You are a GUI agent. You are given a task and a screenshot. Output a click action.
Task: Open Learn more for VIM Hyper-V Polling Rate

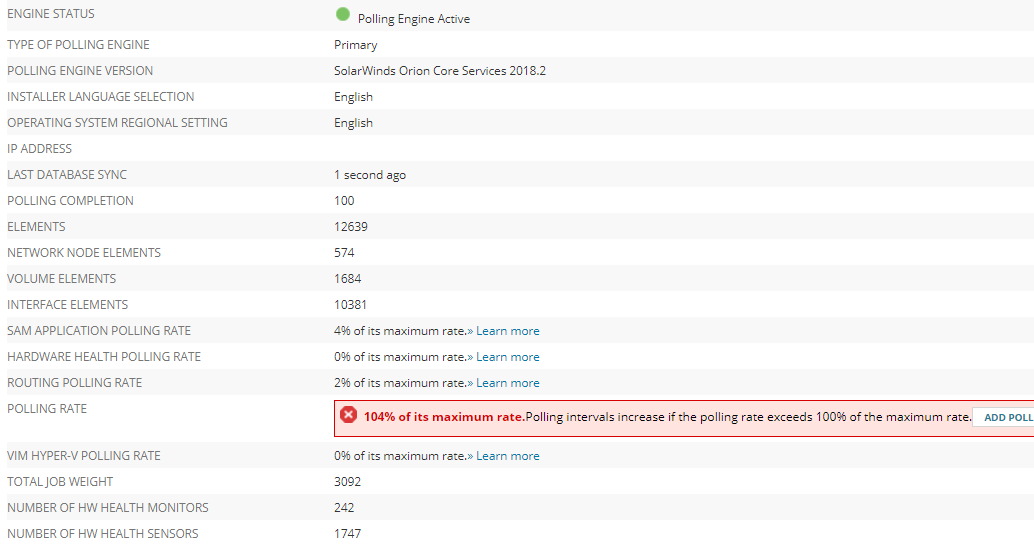(x=508, y=456)
